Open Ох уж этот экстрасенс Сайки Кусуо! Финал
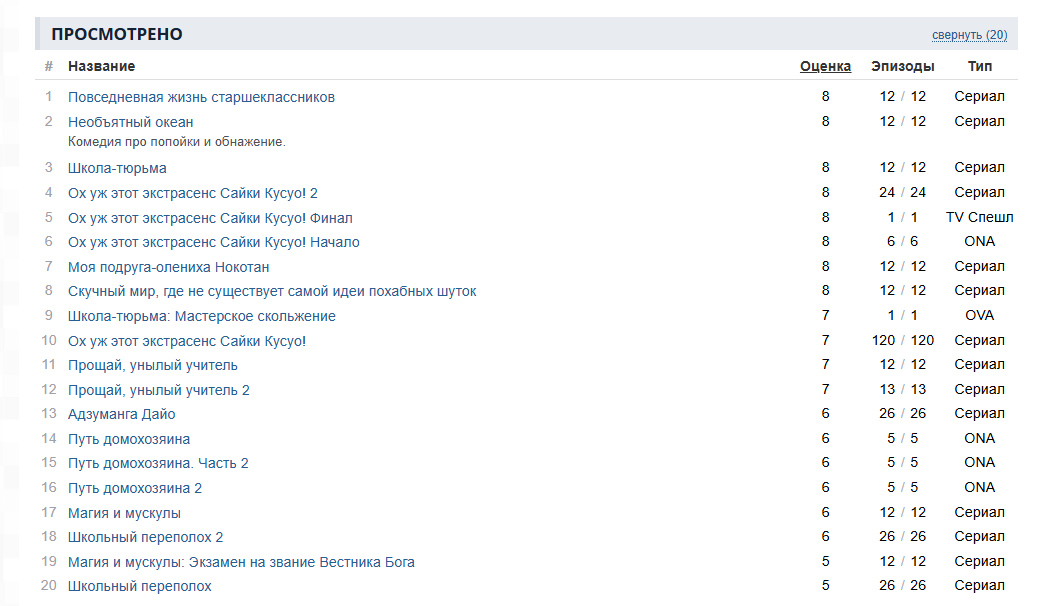 210,218
